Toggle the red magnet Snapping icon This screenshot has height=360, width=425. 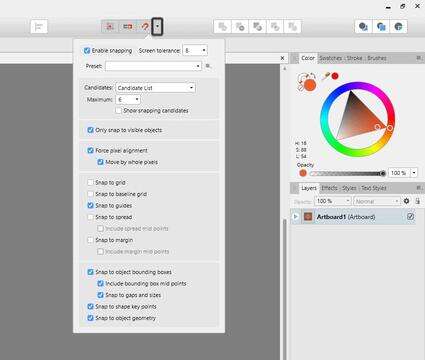tap(144, 26)
